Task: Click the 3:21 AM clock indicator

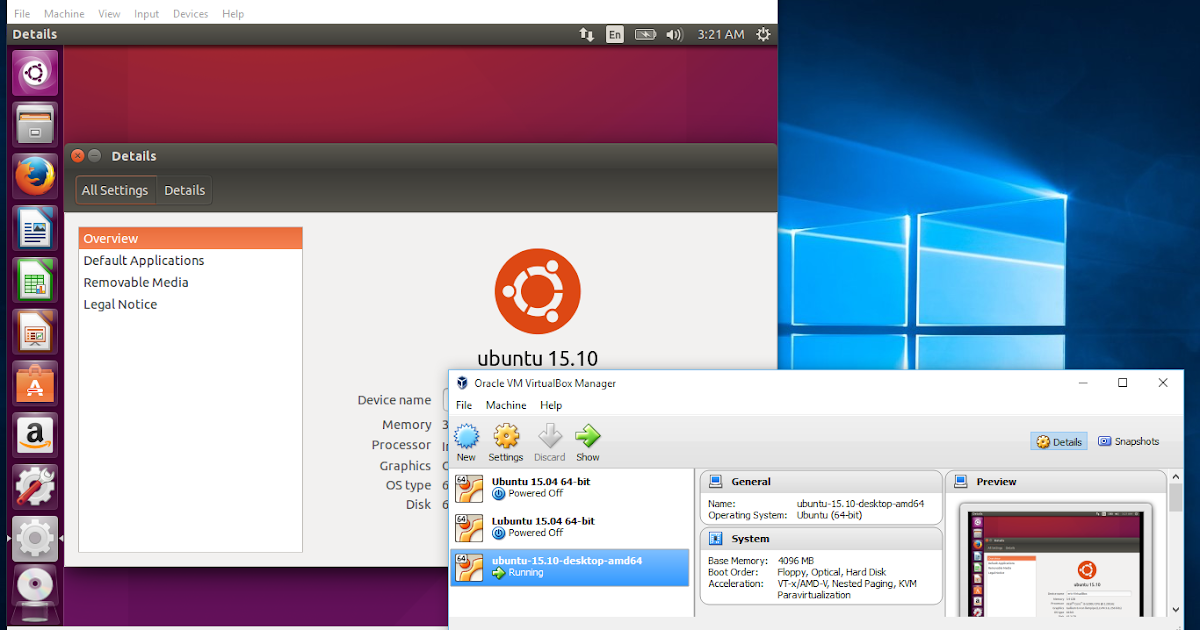Action: [720, 34]
